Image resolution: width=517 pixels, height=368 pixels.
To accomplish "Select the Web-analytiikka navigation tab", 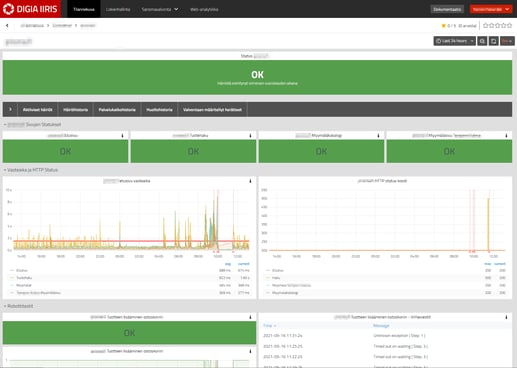I will click(204, 9).
